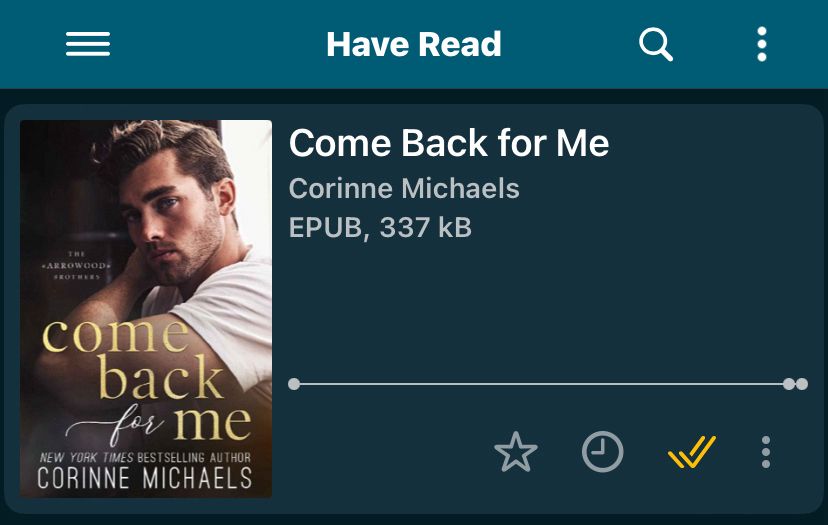Tap the Come Back for Me title
This screenshot has height=525, width=828.
point(449,143)
